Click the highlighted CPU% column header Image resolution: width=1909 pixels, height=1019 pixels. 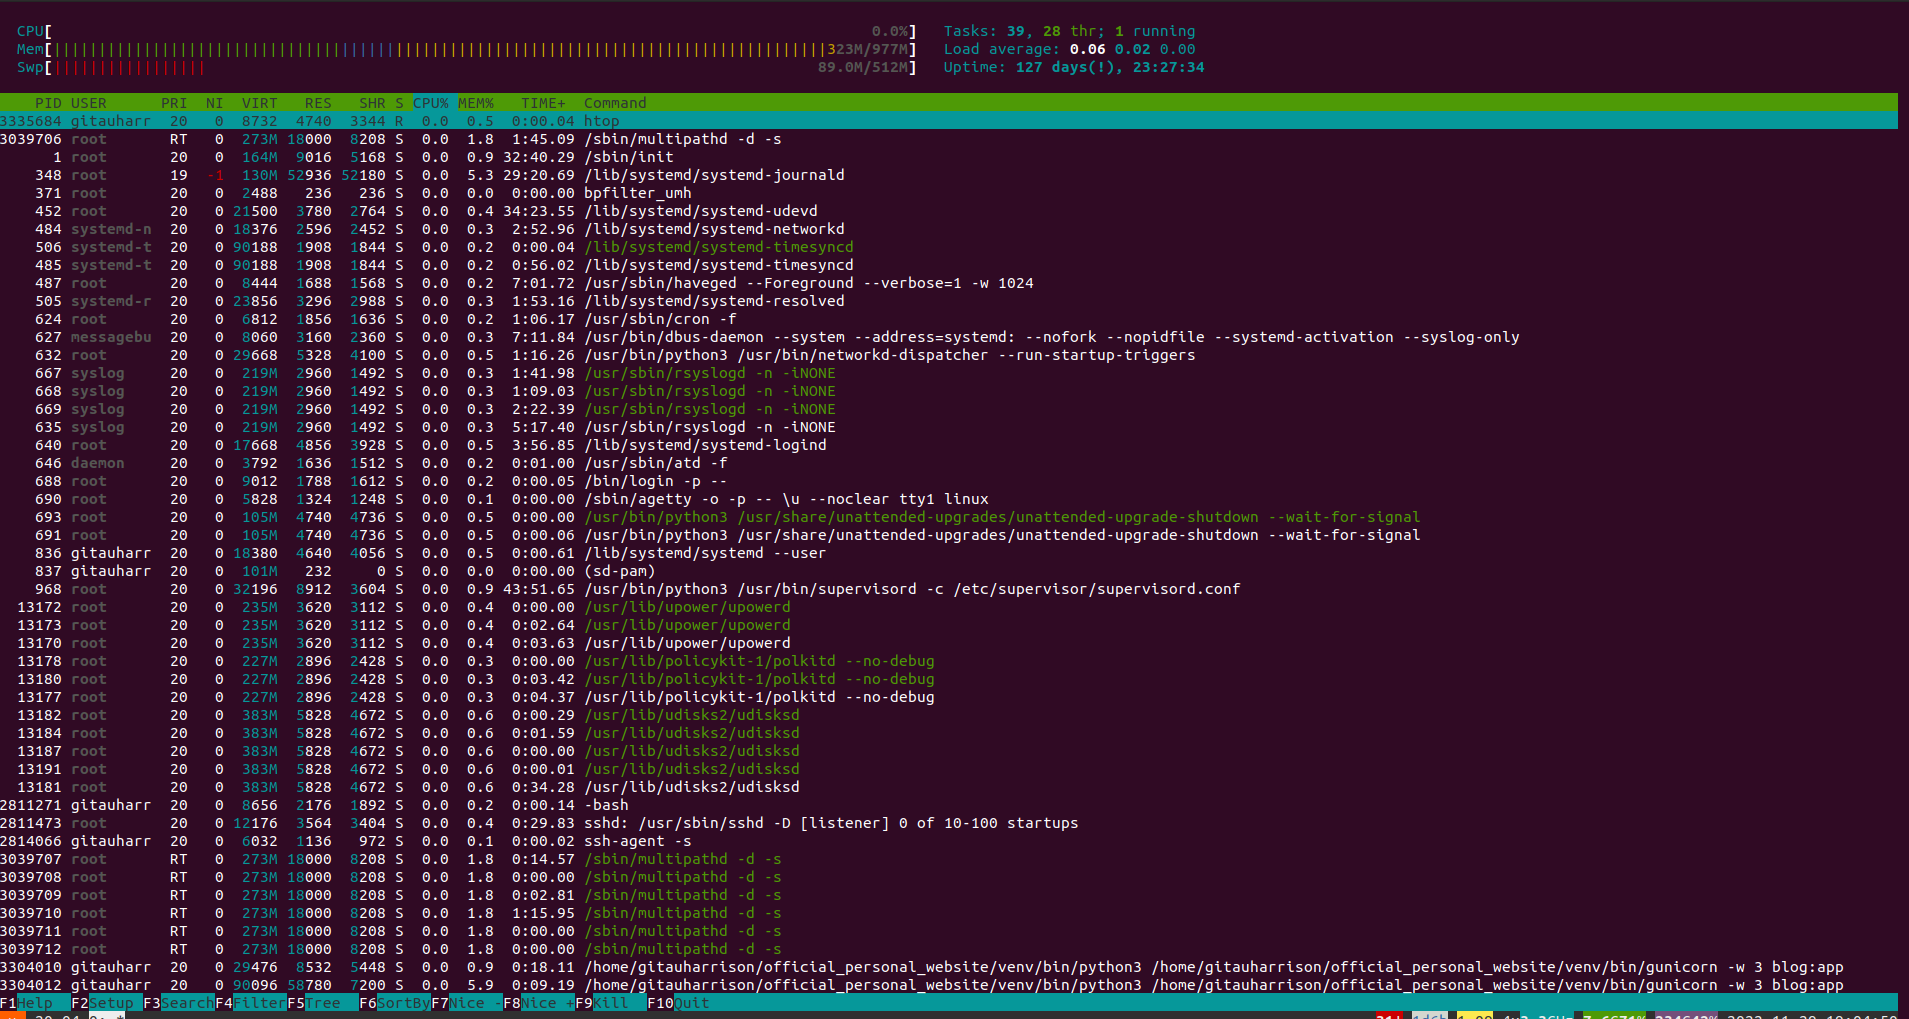[431, 103]
